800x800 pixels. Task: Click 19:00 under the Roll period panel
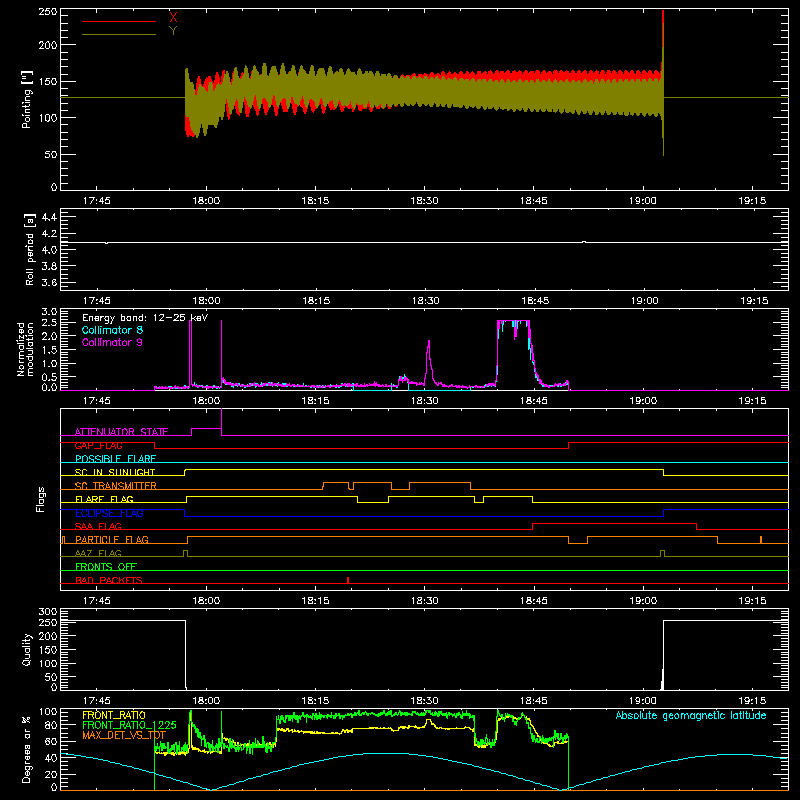pyautogui.click(x=644, y=301)
